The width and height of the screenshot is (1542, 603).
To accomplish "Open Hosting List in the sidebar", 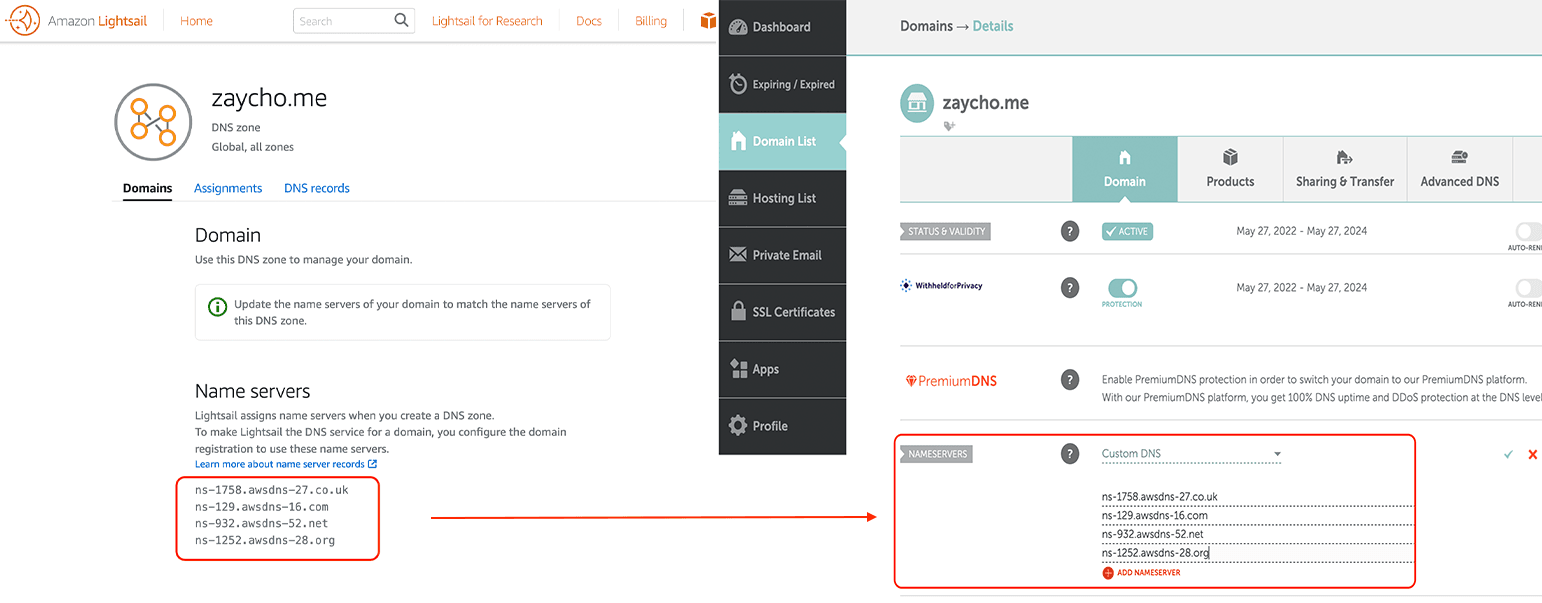I will click(782, 198).
